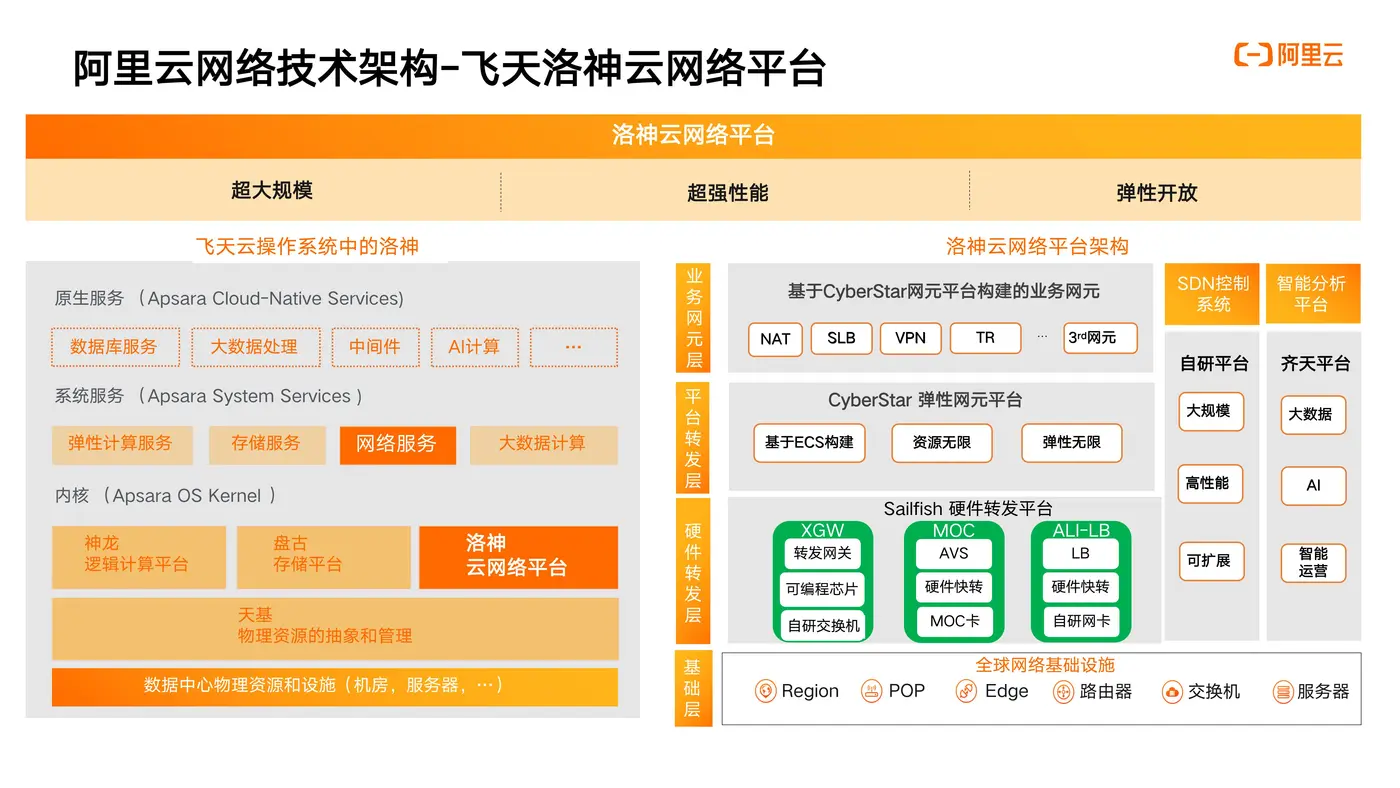Screen dimensions: 1400x788
Task: Click the Alibaba Cloud logo
Action: pyautogui.click(x=1289, y=55)
